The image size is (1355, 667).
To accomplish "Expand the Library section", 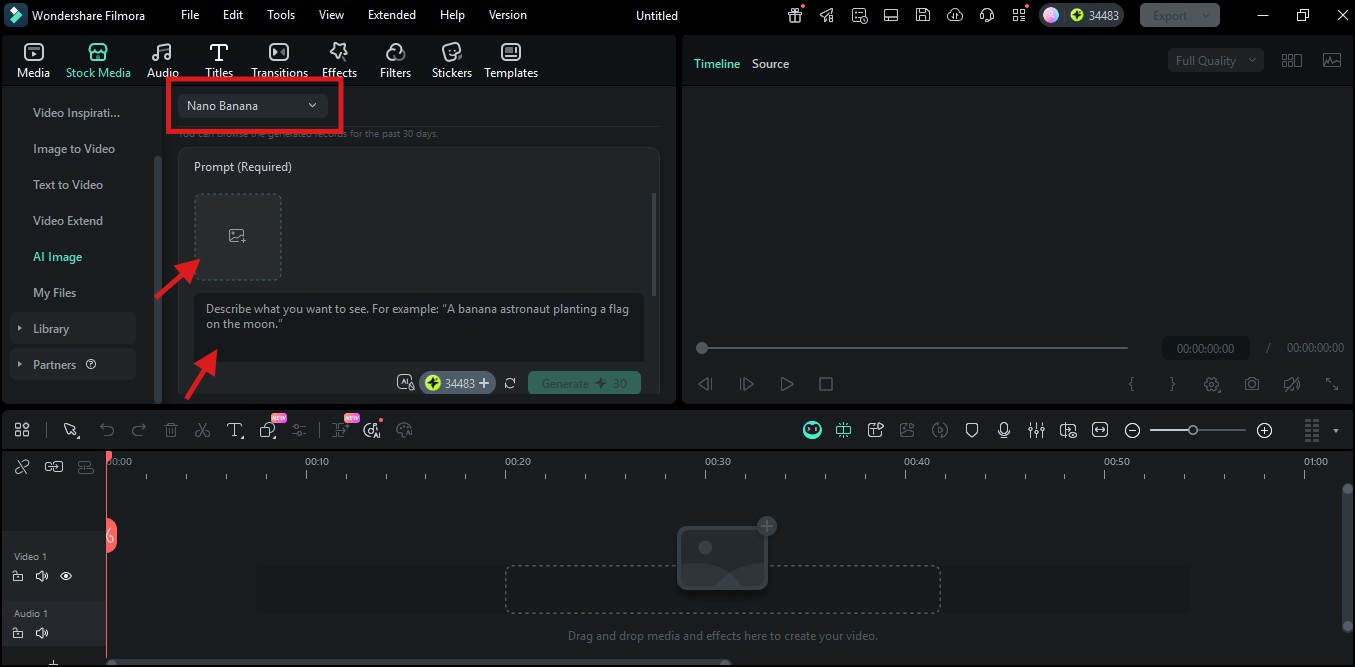I will (x=73, y=328).
